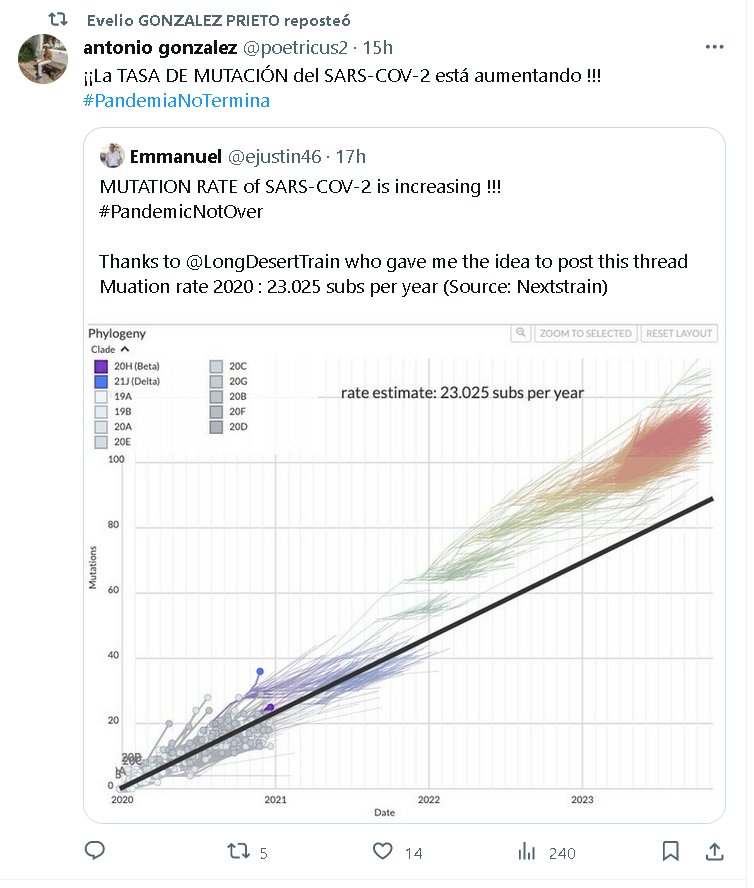Click the RESET LAYOUT button
Viewport: 754px width, 888px height.
(x=679, y=333)
